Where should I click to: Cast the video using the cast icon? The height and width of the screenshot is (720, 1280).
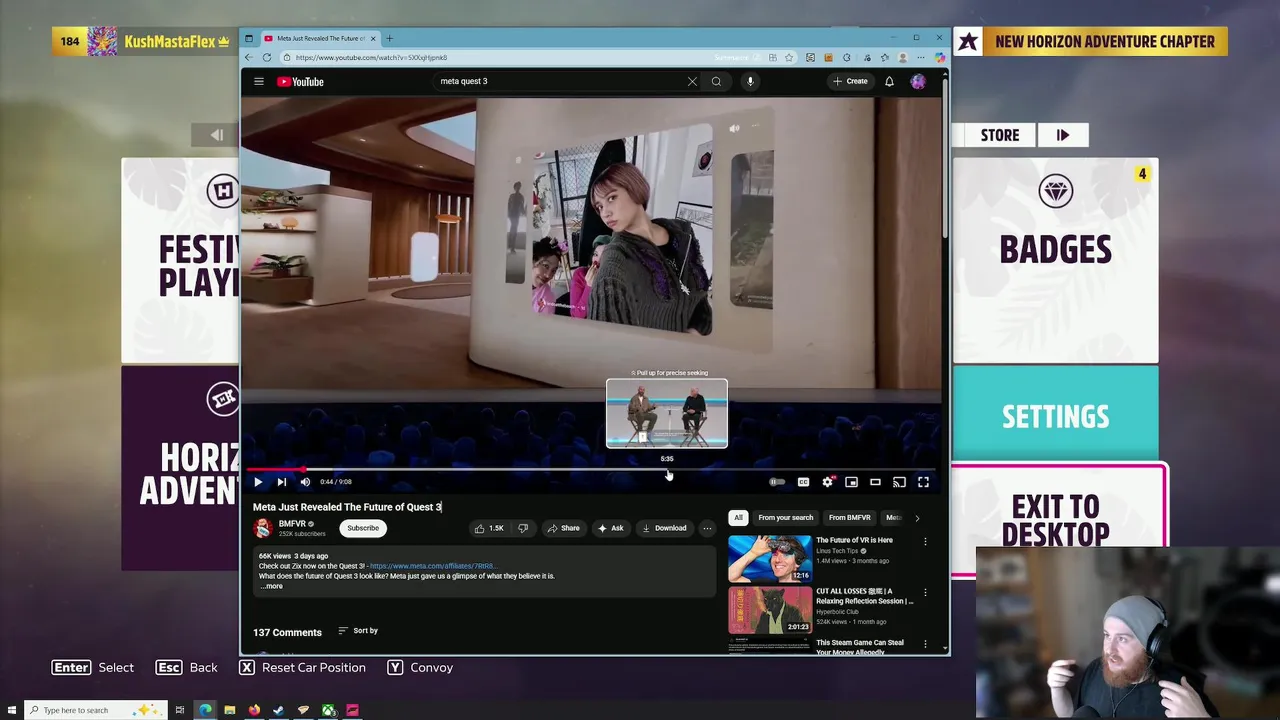(x=899, y=482)
